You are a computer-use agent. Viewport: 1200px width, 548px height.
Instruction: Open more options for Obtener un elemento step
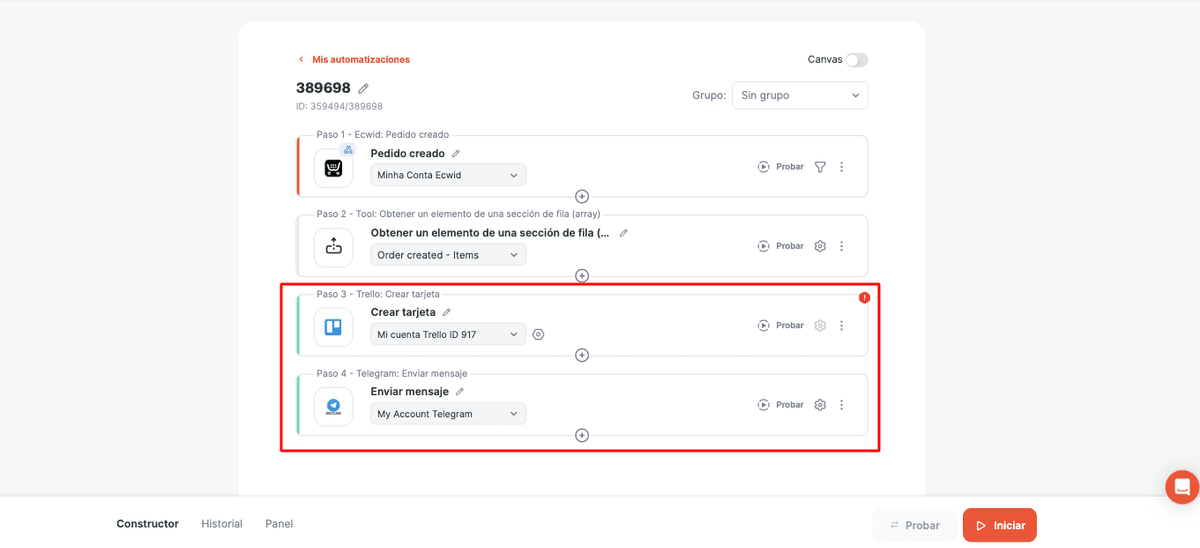pos(842,246)
